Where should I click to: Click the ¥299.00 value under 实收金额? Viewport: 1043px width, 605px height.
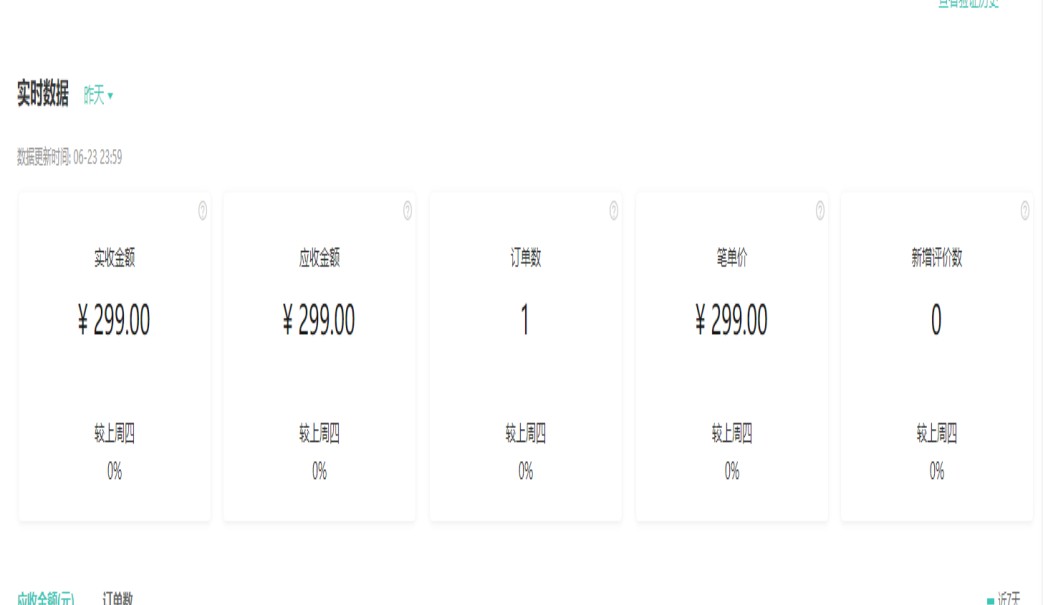[114, 321]
